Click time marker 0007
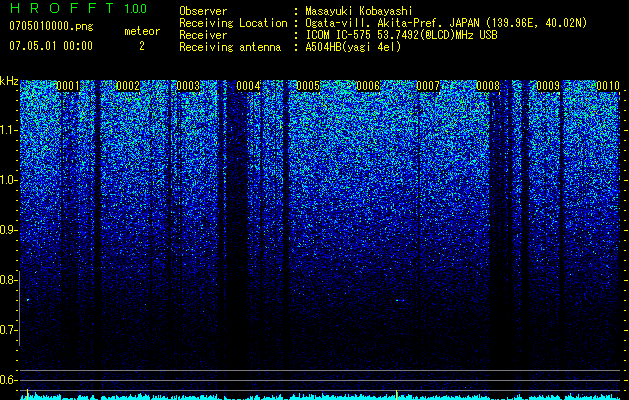This screenshot has width=629, height=400. [428, 86]
